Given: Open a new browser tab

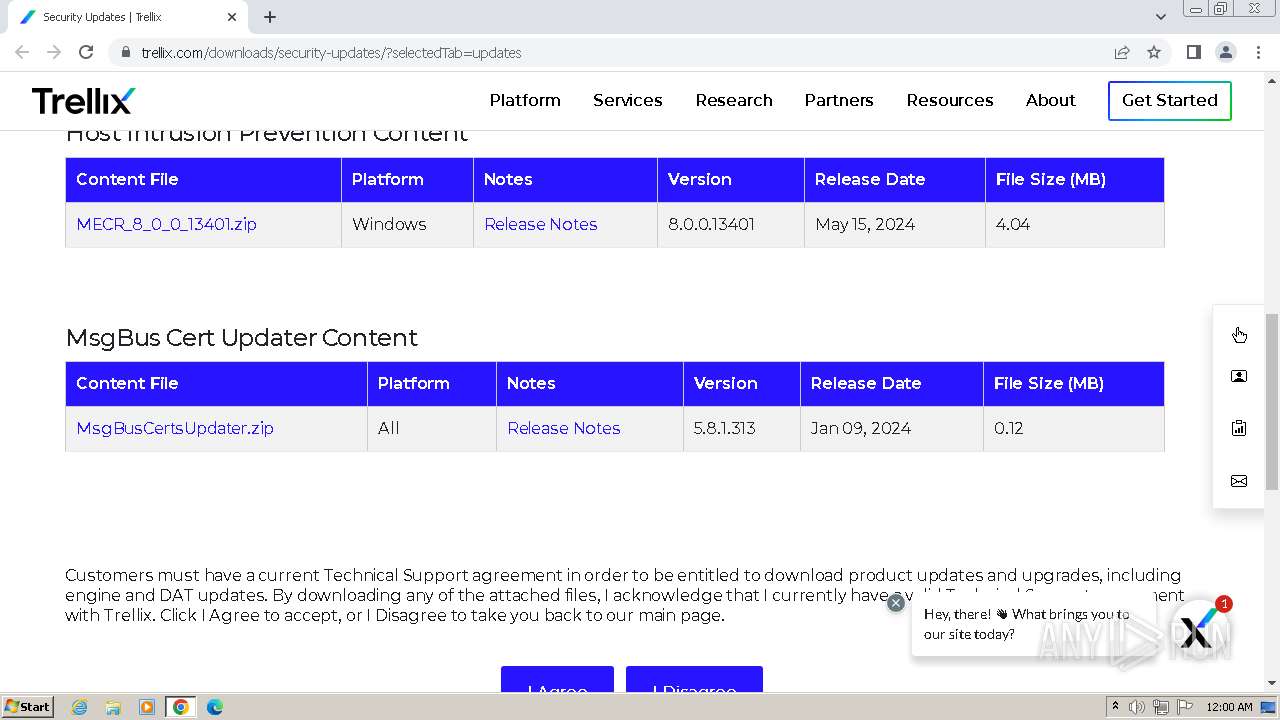Looking at the screenshot, I should pyautogui.click(x=270, y=17).
